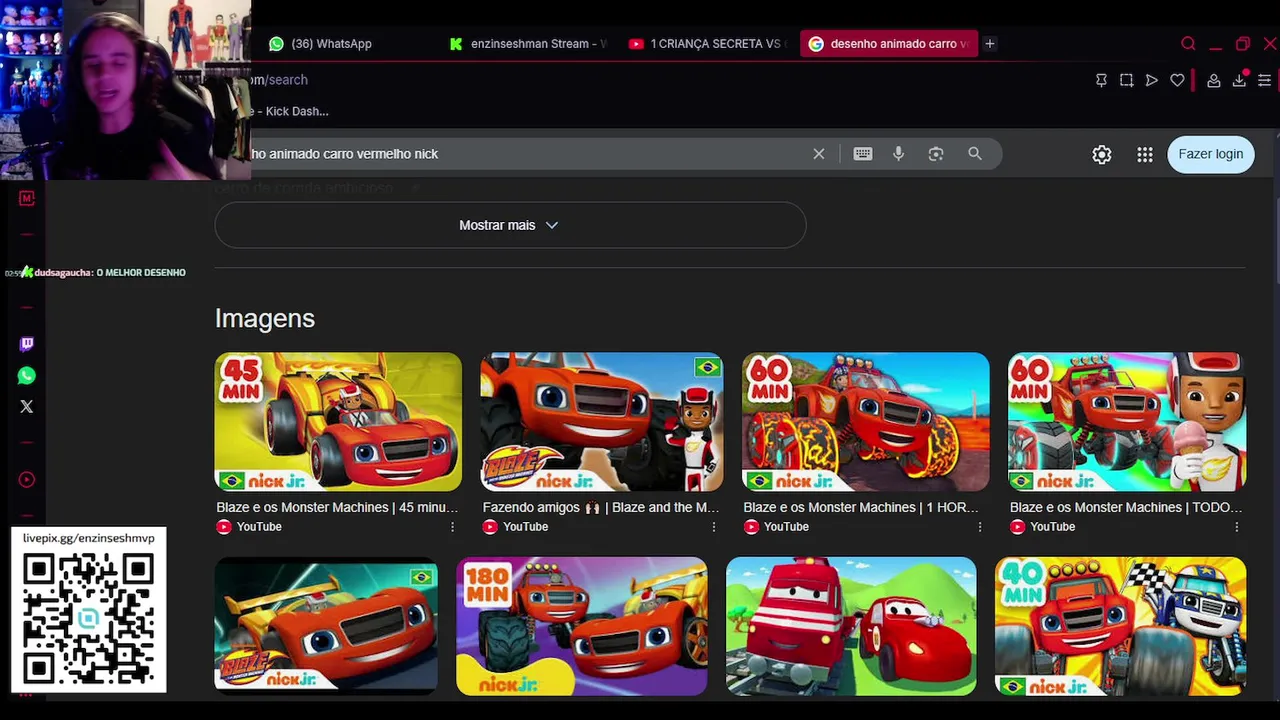Open options menu for 45 minu... result
1280x720 pixels.
(x=452, y=527)
